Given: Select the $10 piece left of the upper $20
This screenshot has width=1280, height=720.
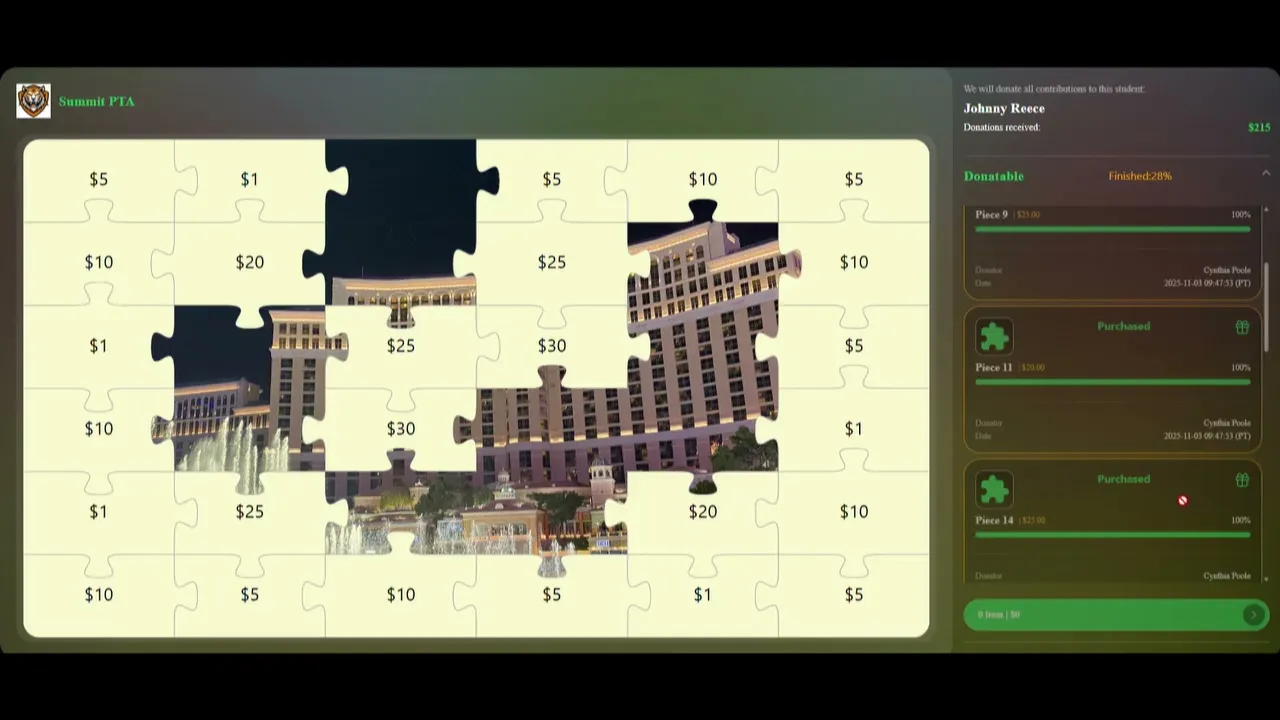Looking at the screenshot, I should click(98, 262).
